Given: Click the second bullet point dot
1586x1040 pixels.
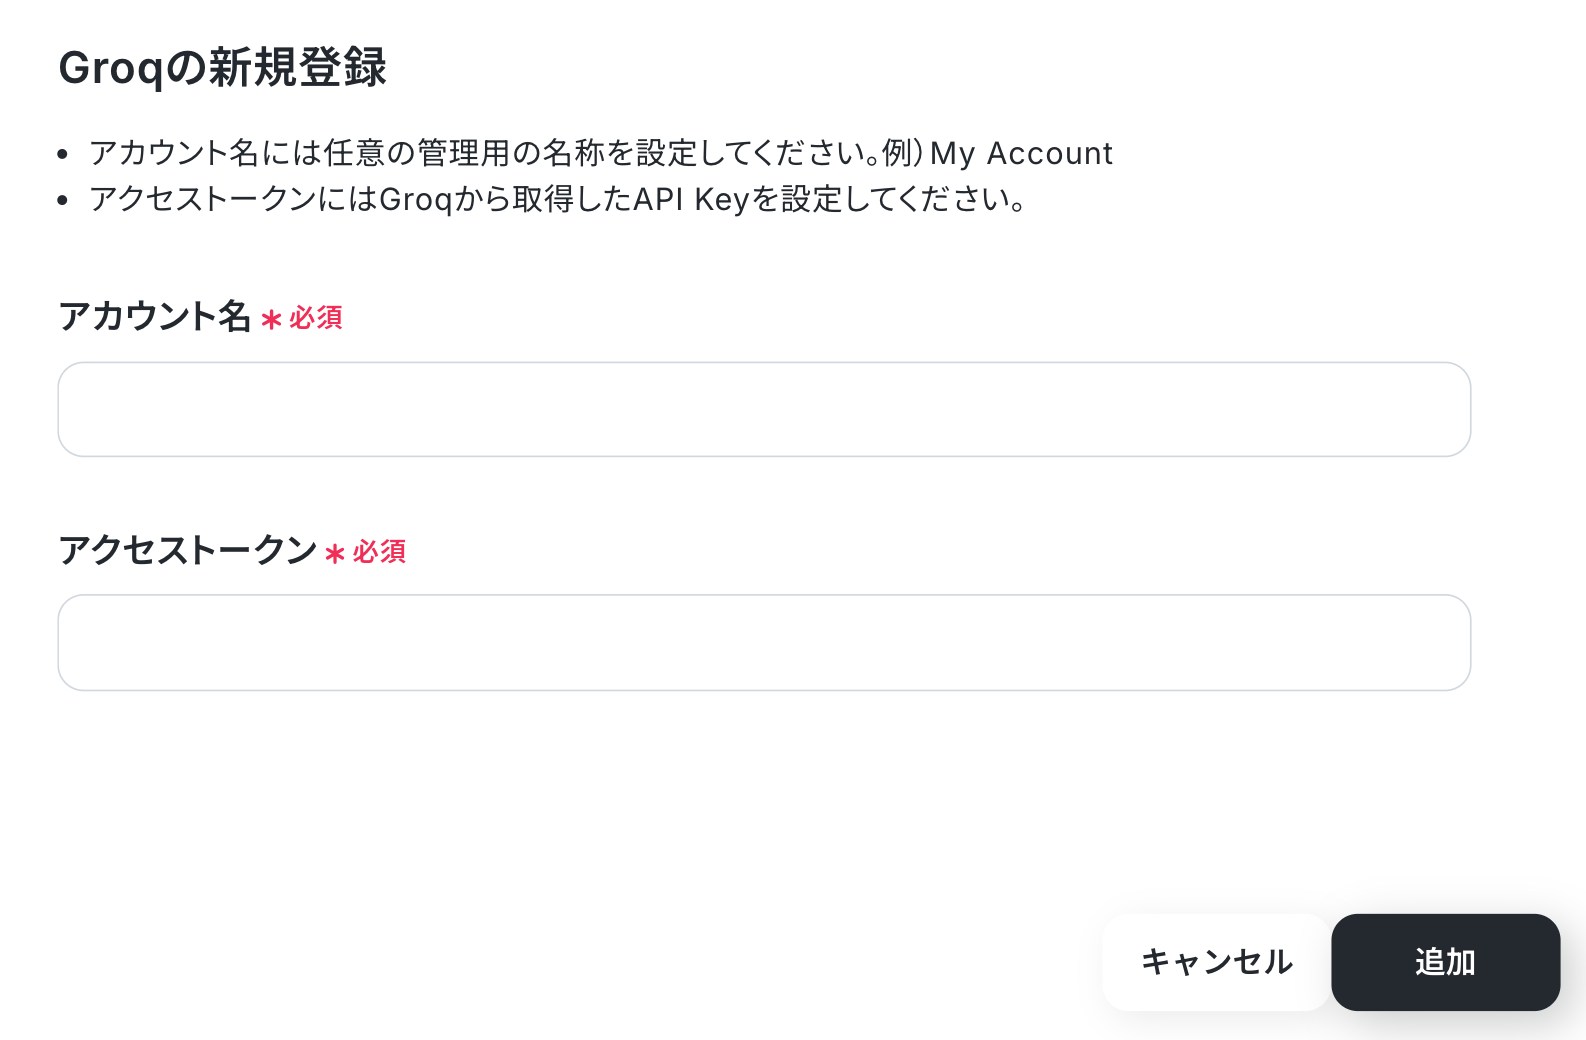Looking at the screenshot, I should [x=63, y=201].
